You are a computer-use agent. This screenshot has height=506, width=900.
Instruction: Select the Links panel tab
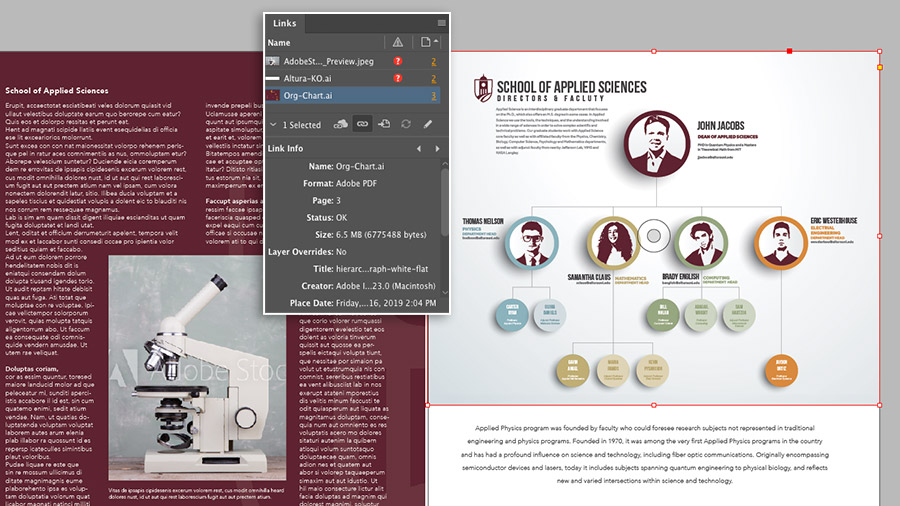285,23
